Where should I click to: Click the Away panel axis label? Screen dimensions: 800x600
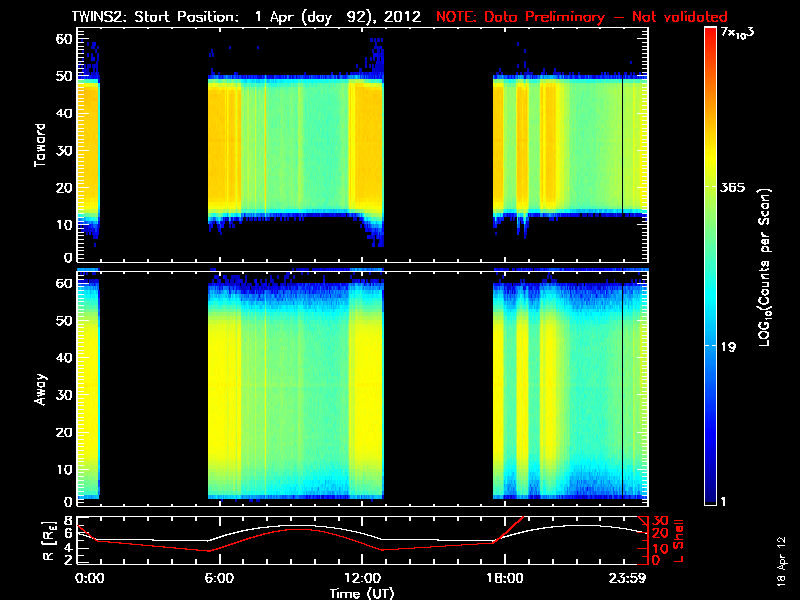[39, 389]
